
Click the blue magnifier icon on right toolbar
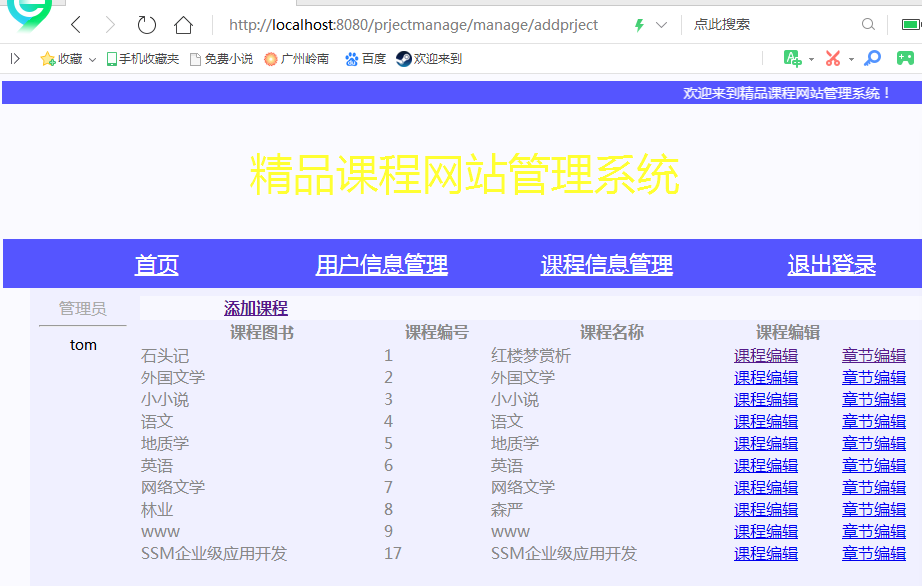pyautogui.click(x=872, y=58)
